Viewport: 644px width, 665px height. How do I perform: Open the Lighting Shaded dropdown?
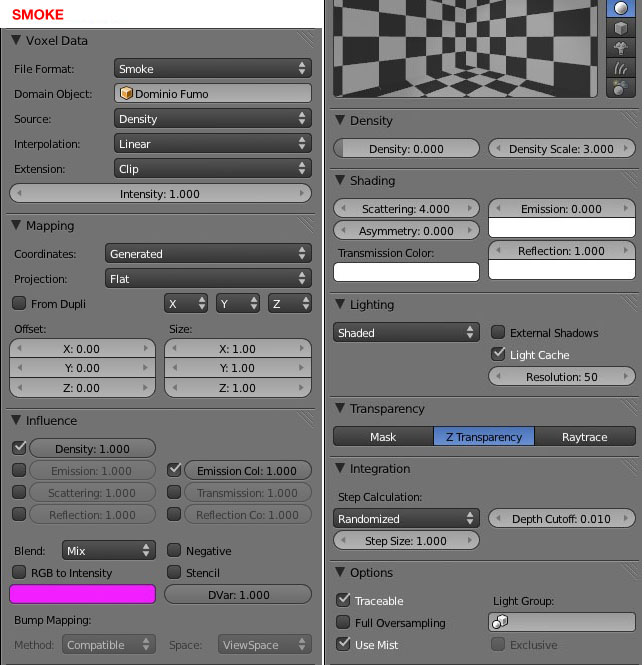click(406, 332)
